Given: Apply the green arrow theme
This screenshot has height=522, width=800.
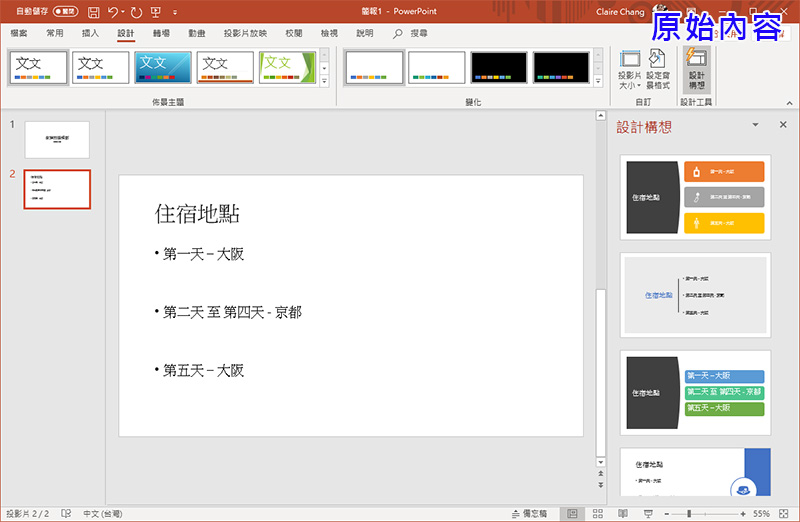Looking at the screenshot, I should pos(287,67).
